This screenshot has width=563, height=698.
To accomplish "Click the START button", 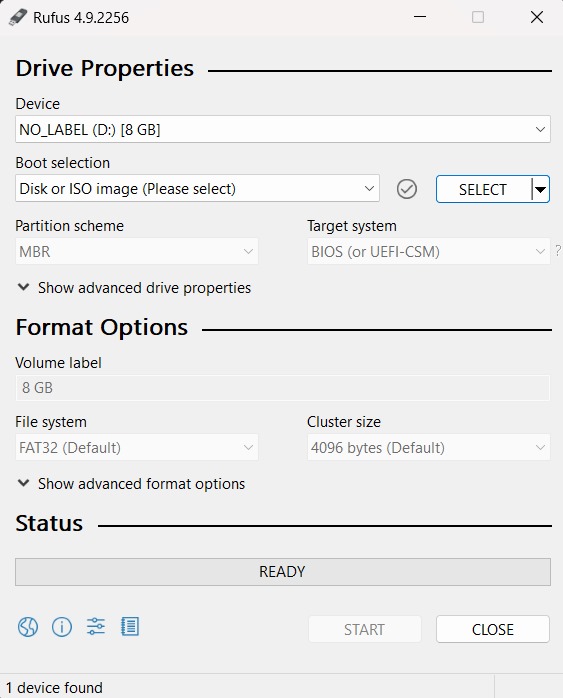I will tap(365, 629).
